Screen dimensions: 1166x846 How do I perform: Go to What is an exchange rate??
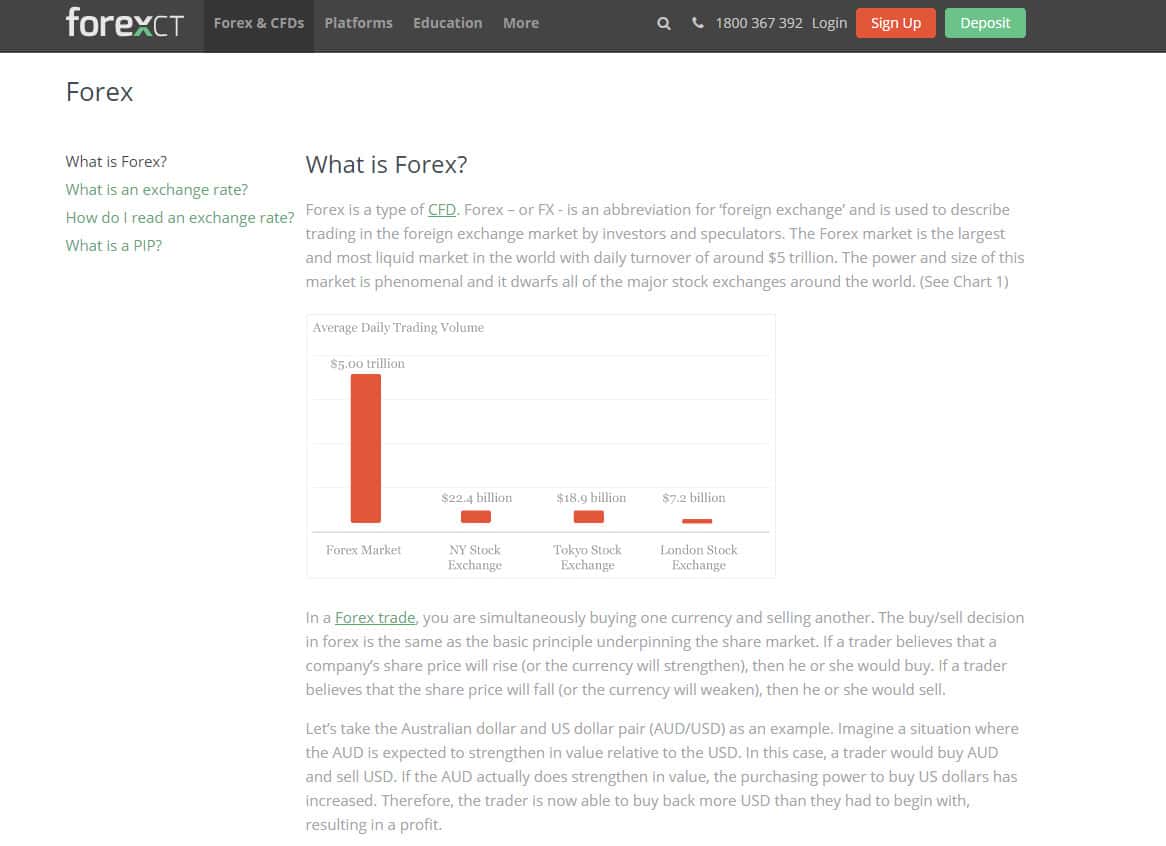pos(156,189)
